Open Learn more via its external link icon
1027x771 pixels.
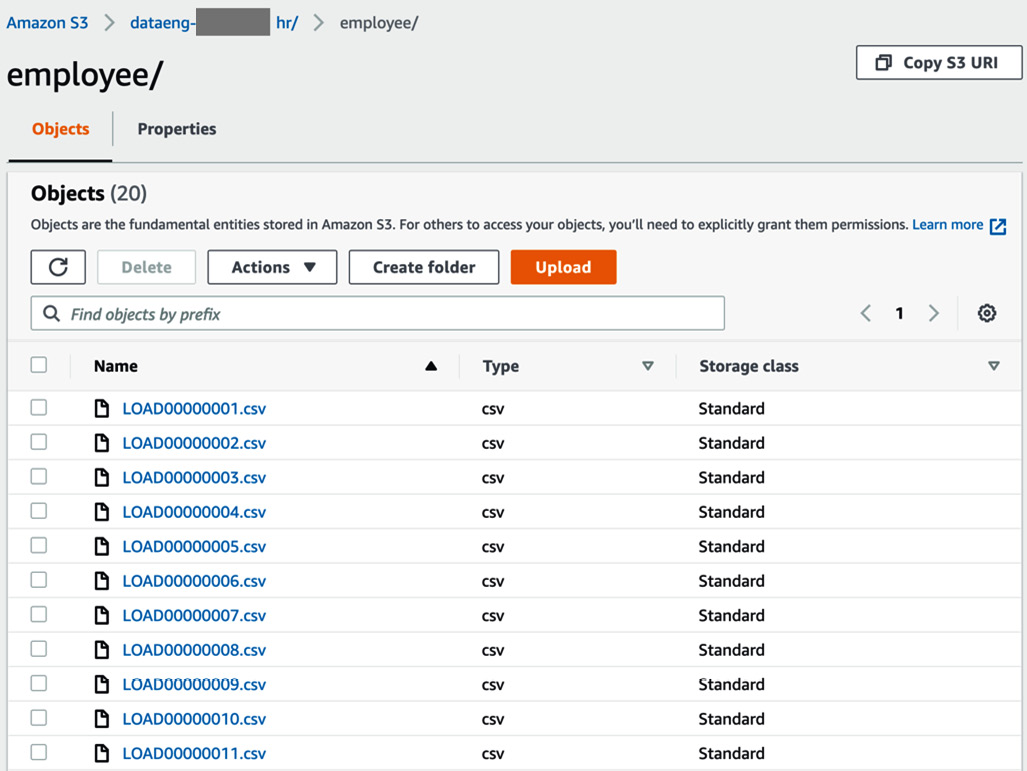point(997,225)
